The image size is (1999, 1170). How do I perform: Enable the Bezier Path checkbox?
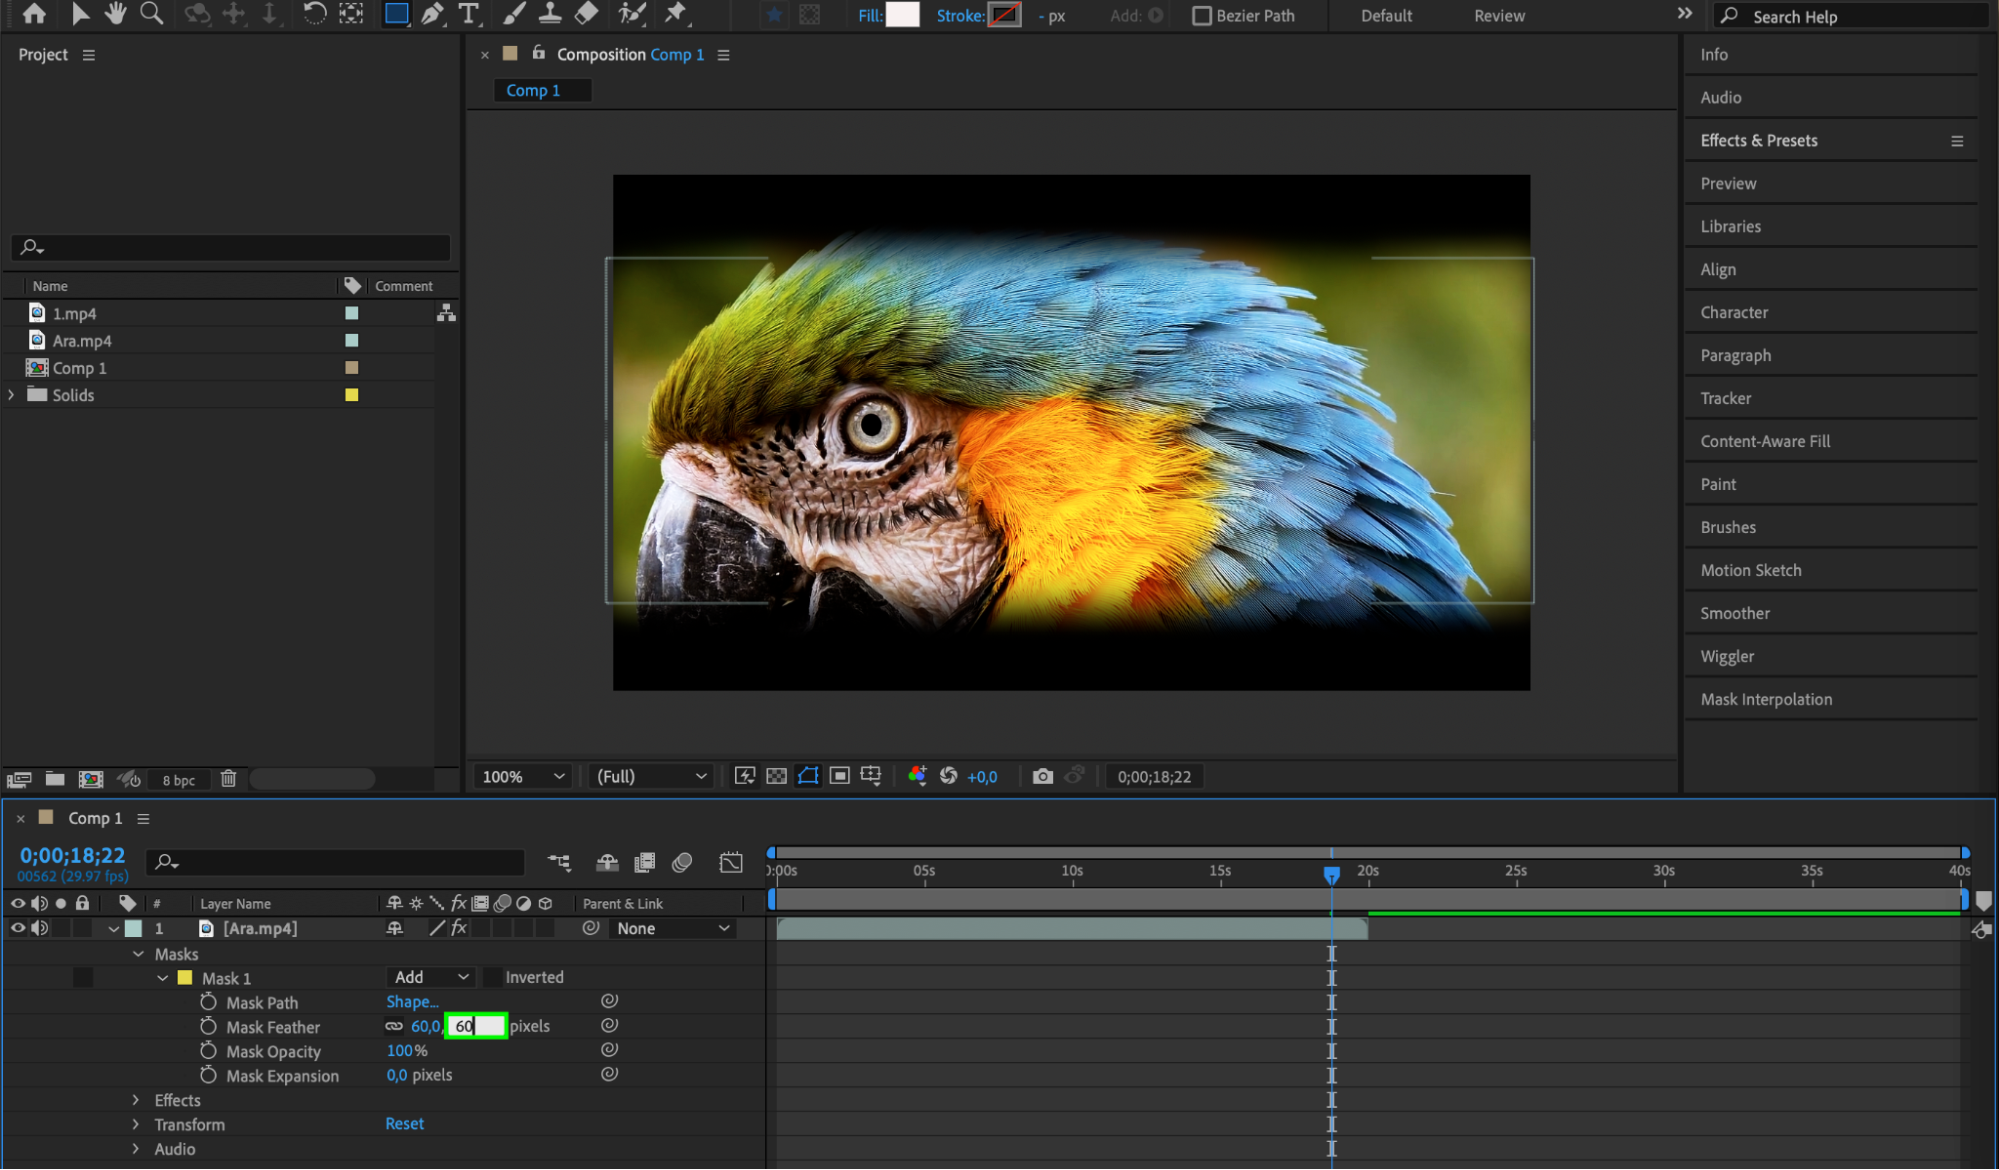[x=1201, y=16]
